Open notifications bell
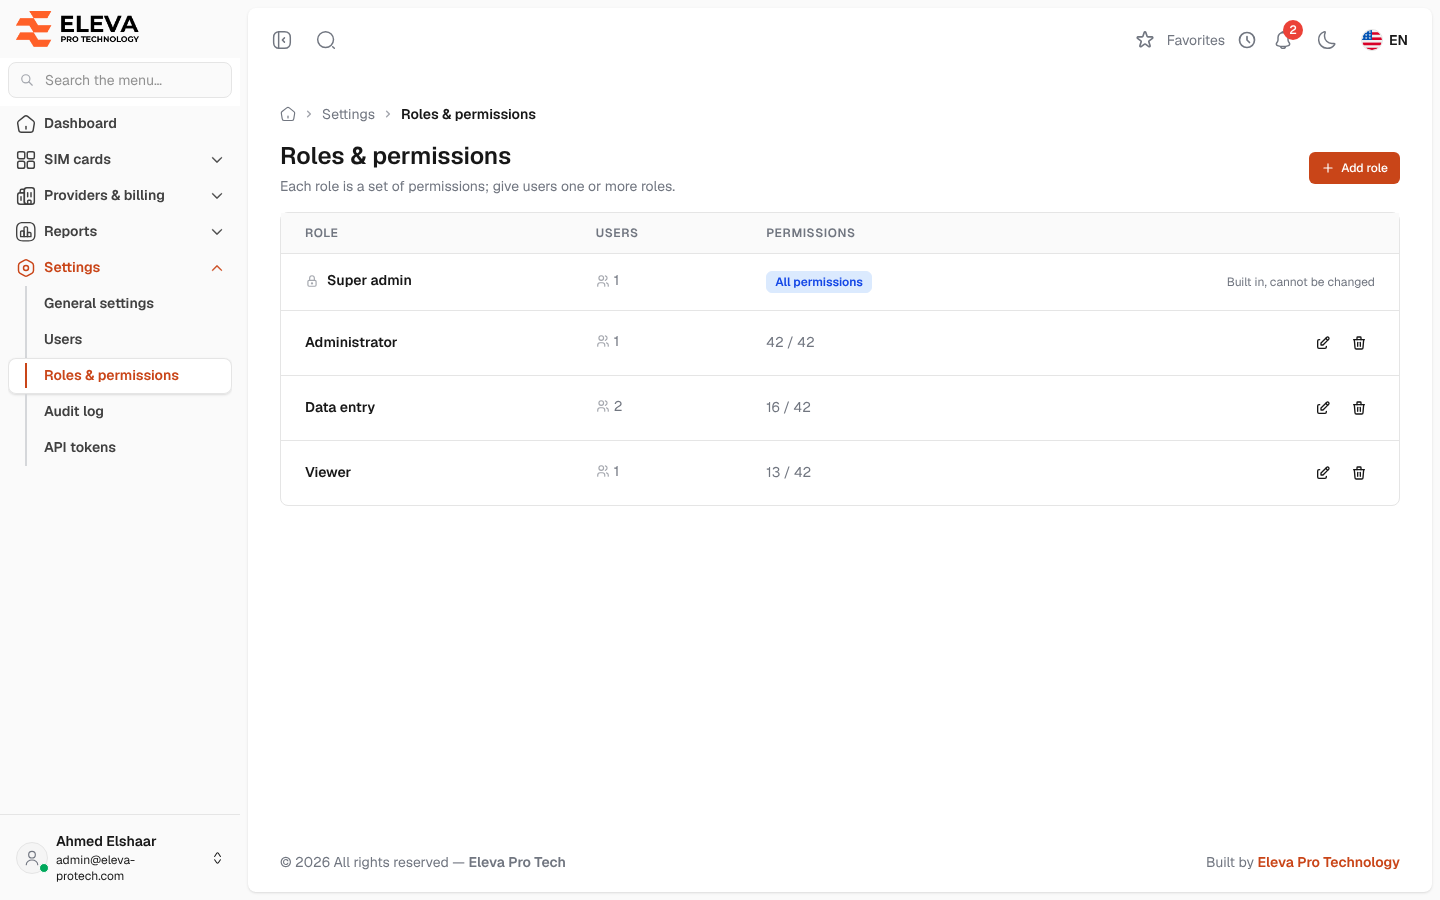Screen dimensions: 1440x900 click(x=1283, y=40)
